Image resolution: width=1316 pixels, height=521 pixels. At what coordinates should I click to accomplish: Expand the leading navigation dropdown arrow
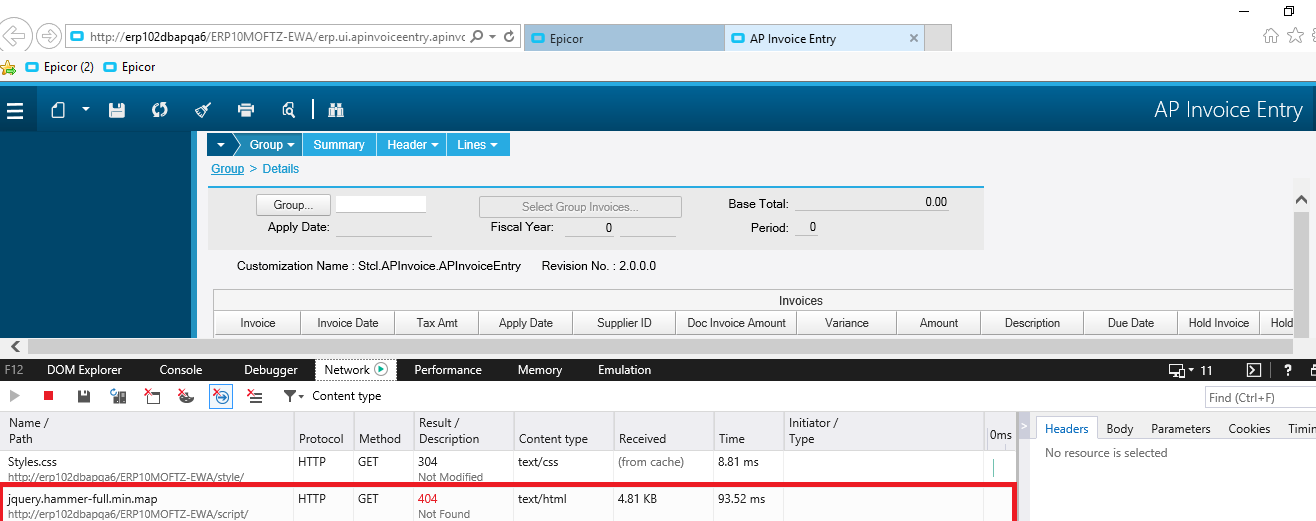[x=219, y=145]
